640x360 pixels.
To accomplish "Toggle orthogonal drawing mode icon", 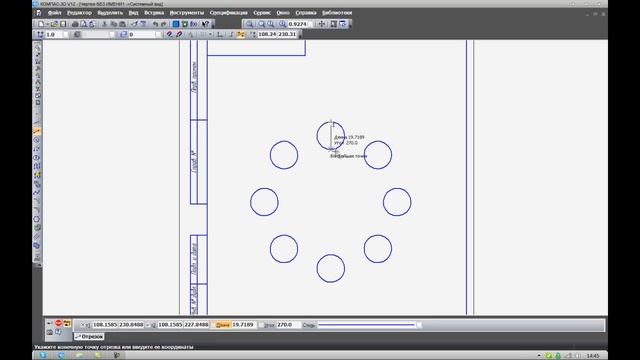I will click(231, 34).
